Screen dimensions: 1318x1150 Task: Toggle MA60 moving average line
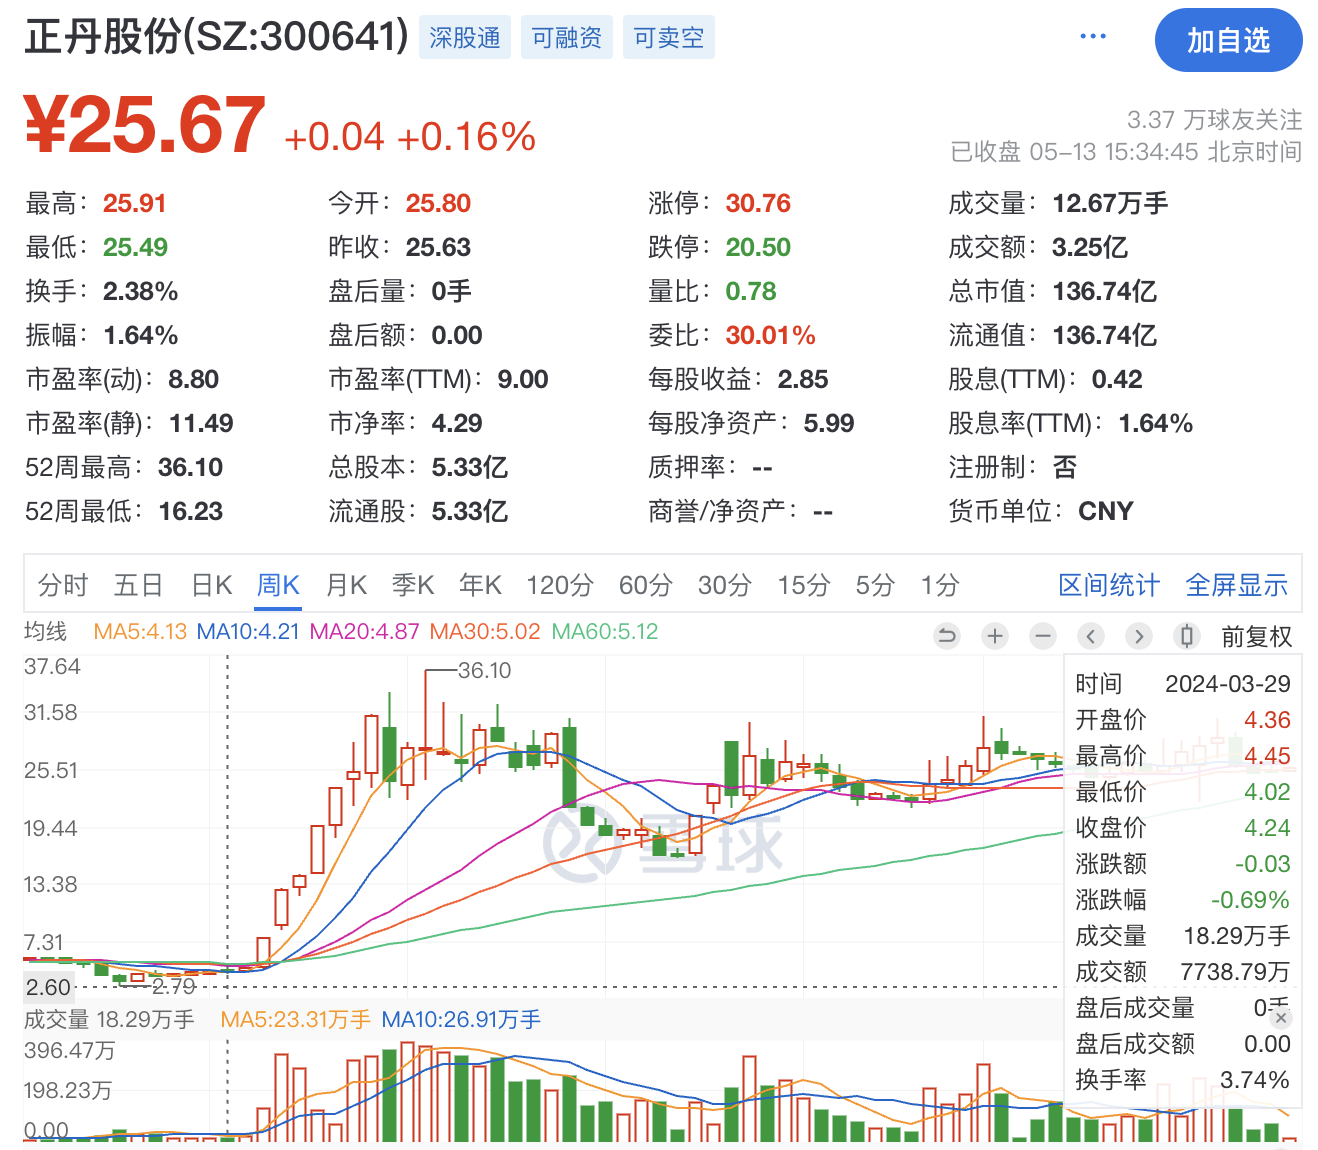point(605,632)
